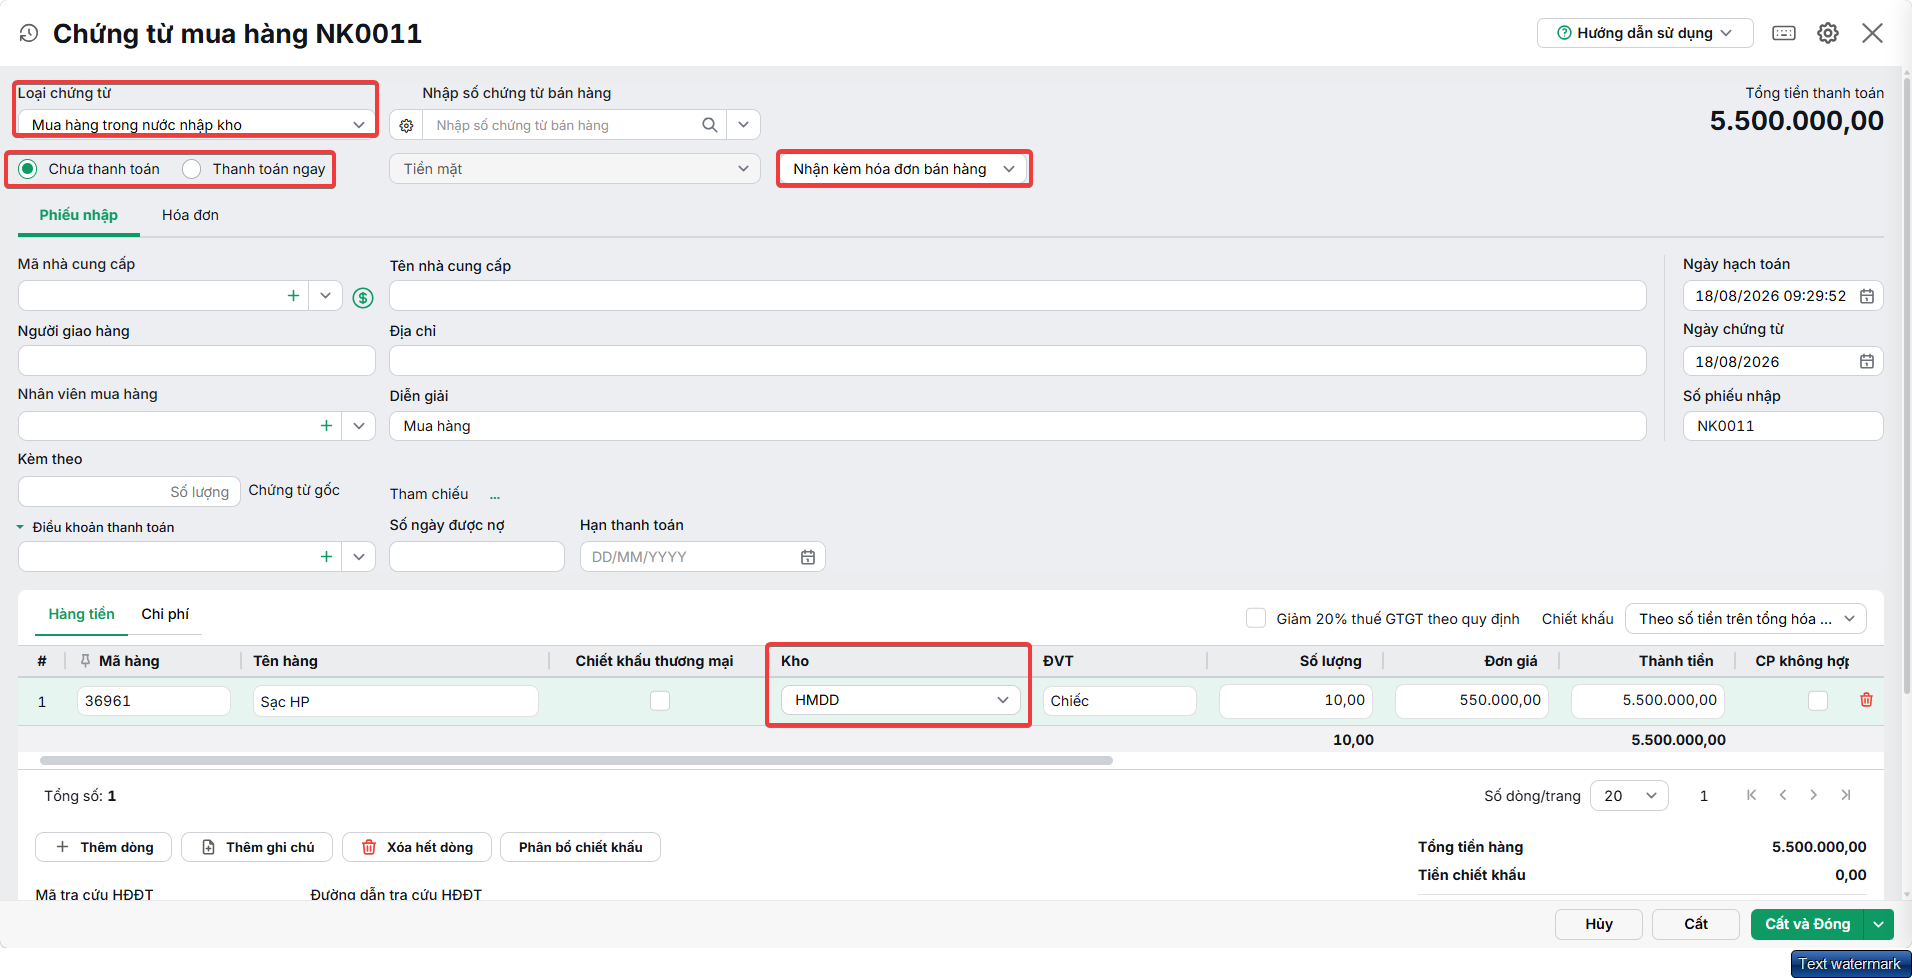This screenshot has width=1912, height=978.
Task: Open the calendar for Ngày chứng từ
Action: coord(1867,361)
